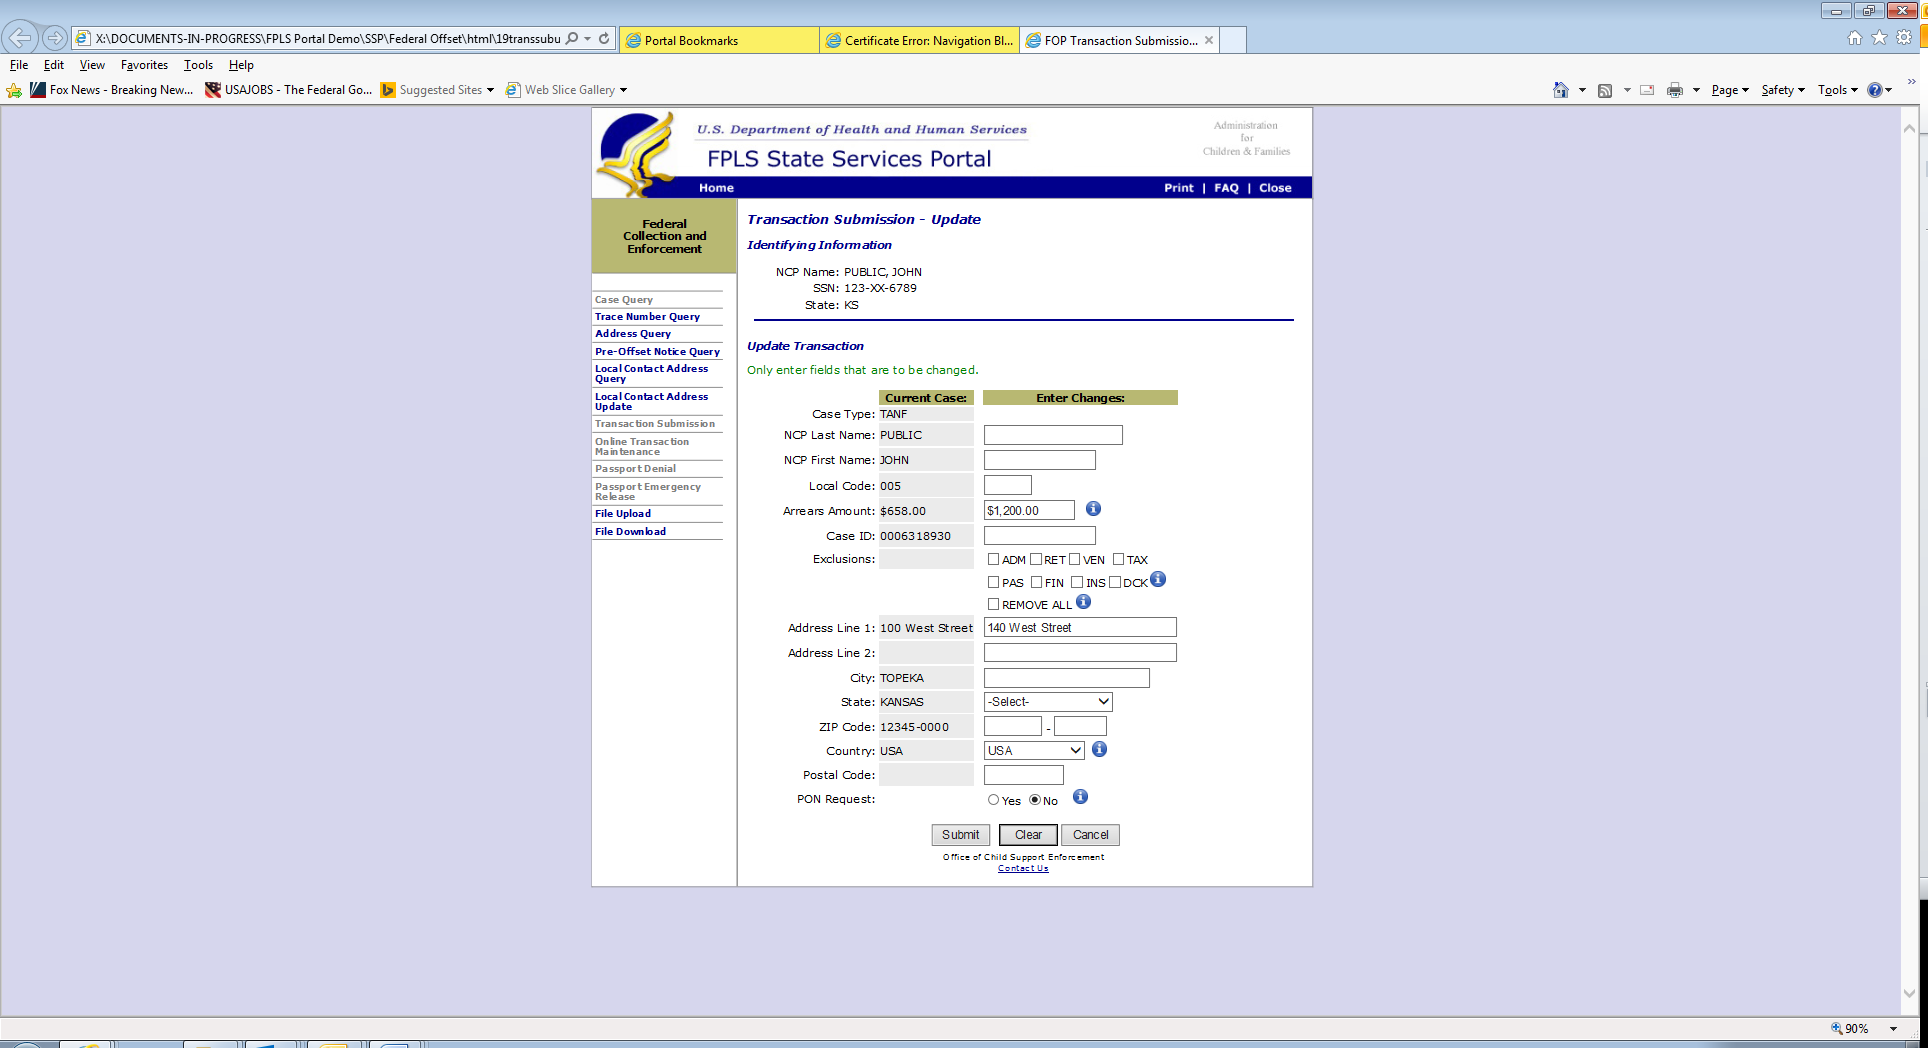Show info icon next to Country dropdown
Image resolution: width=1928 pixels, height=1048 pixels.
click(x=1099, y=749)
